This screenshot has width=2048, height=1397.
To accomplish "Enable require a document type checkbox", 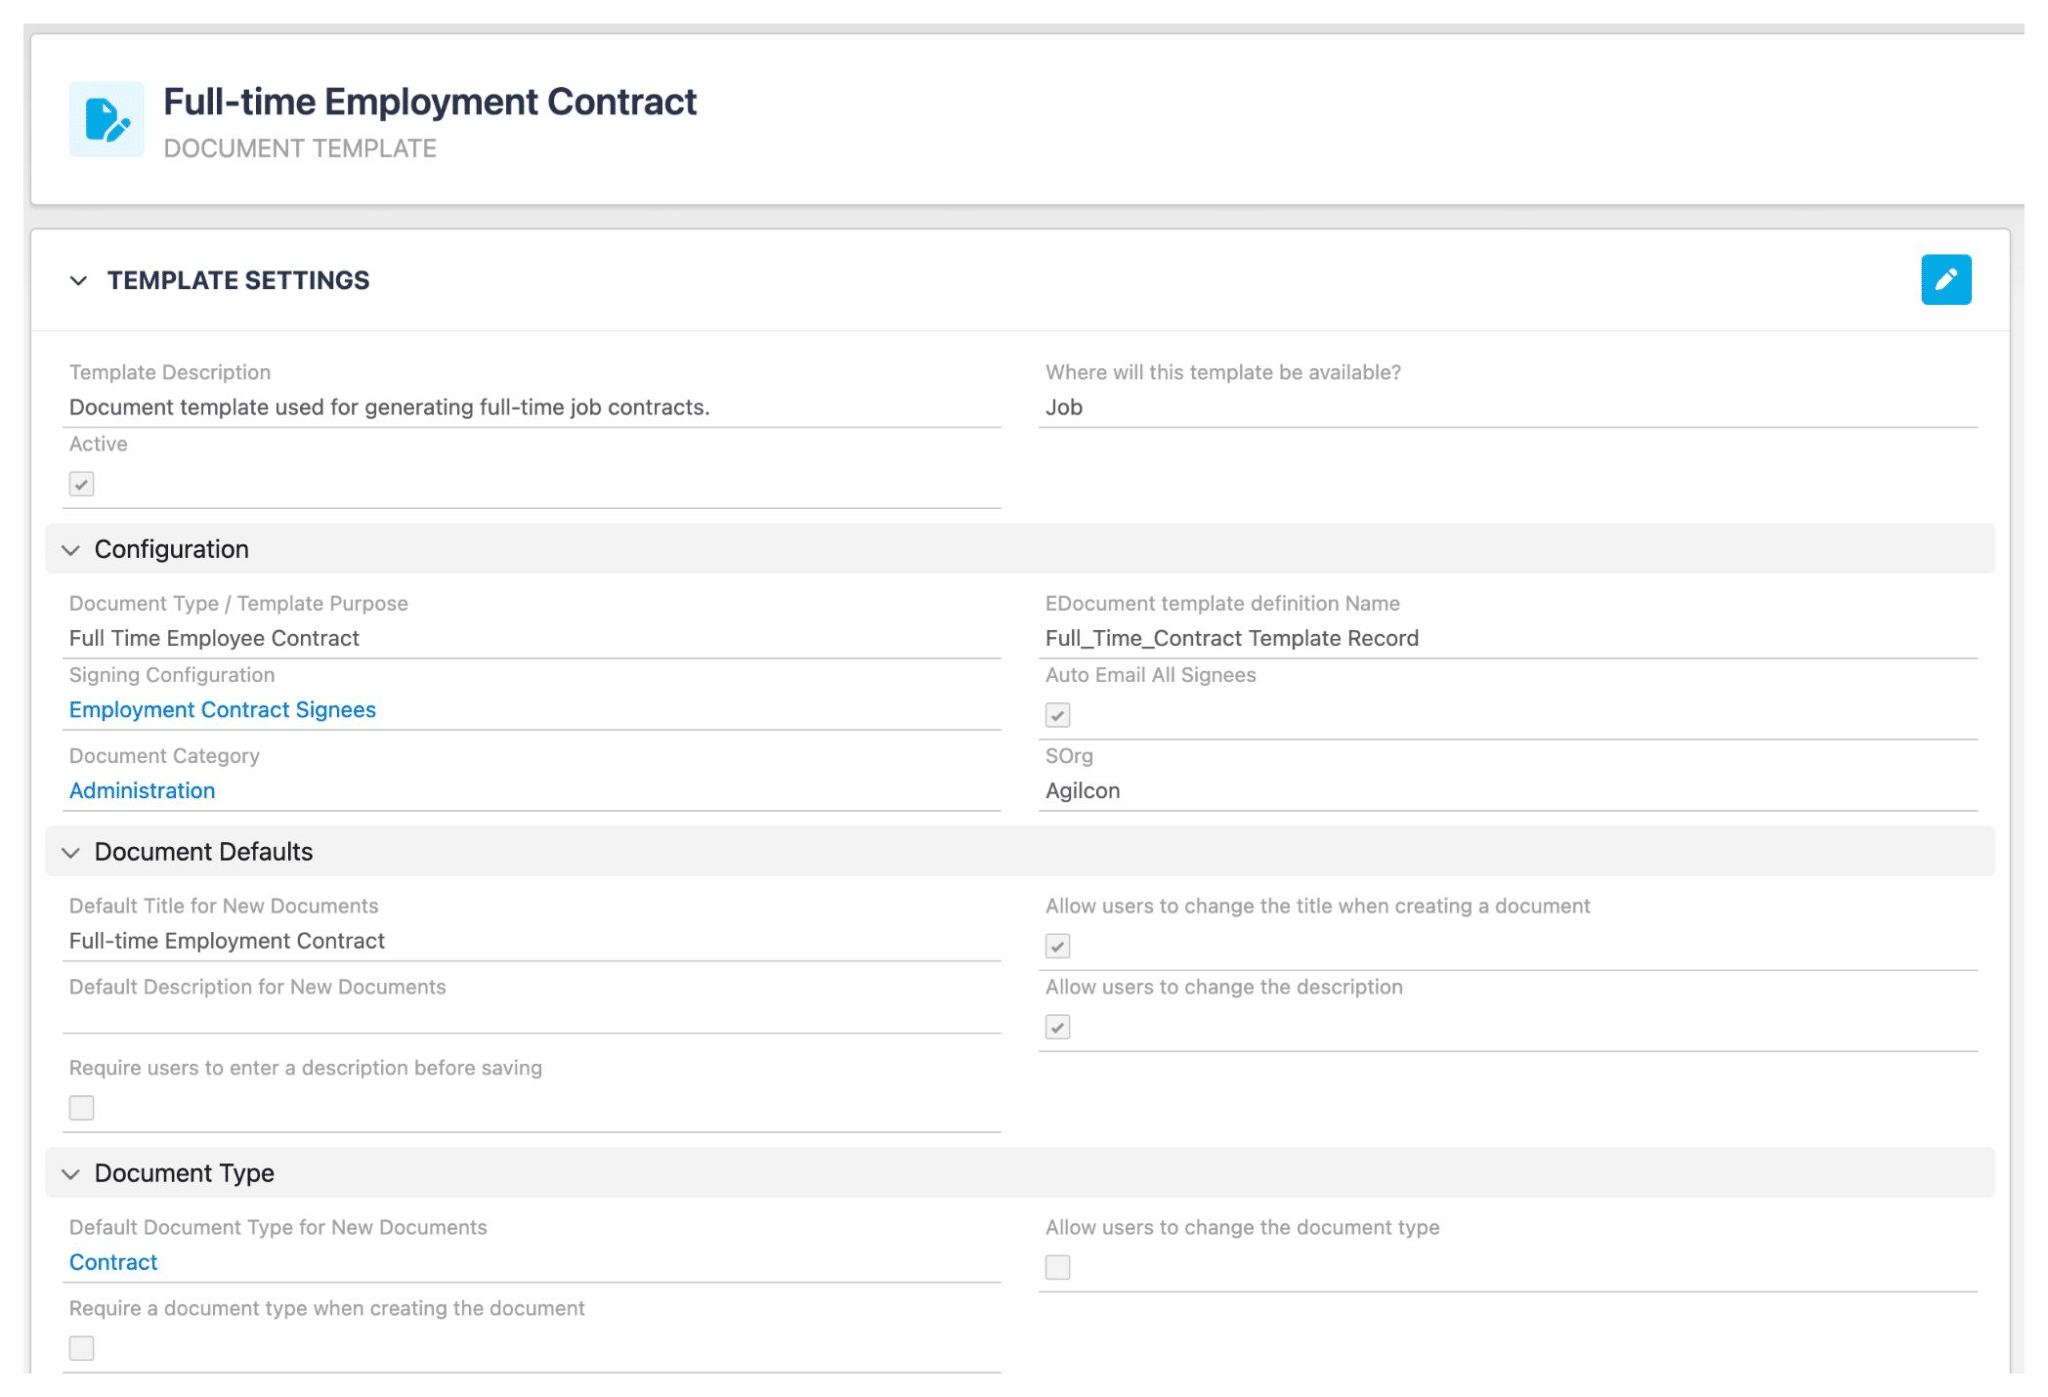I will click(x=81, y=1348).
